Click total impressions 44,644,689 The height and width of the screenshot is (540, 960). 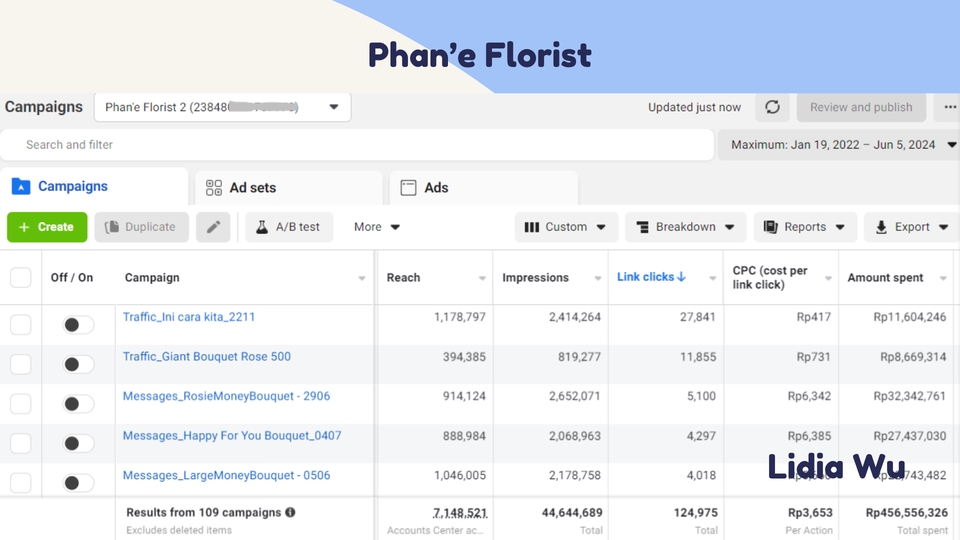572,512
